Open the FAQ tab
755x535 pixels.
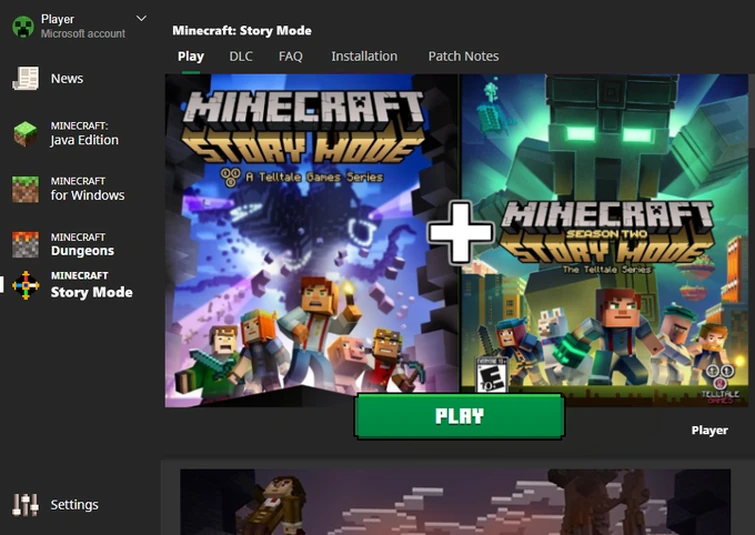[x=290, y=56]
